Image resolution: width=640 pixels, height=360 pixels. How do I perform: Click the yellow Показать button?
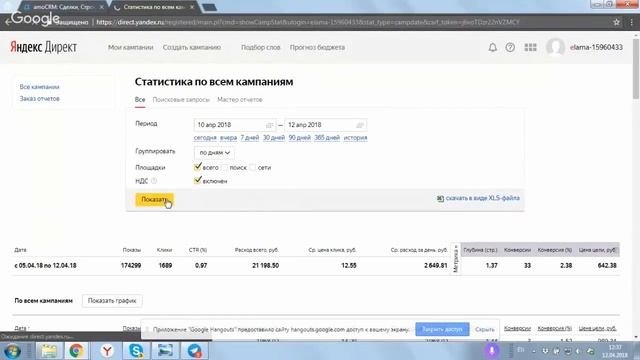click(x=154, y=200)
